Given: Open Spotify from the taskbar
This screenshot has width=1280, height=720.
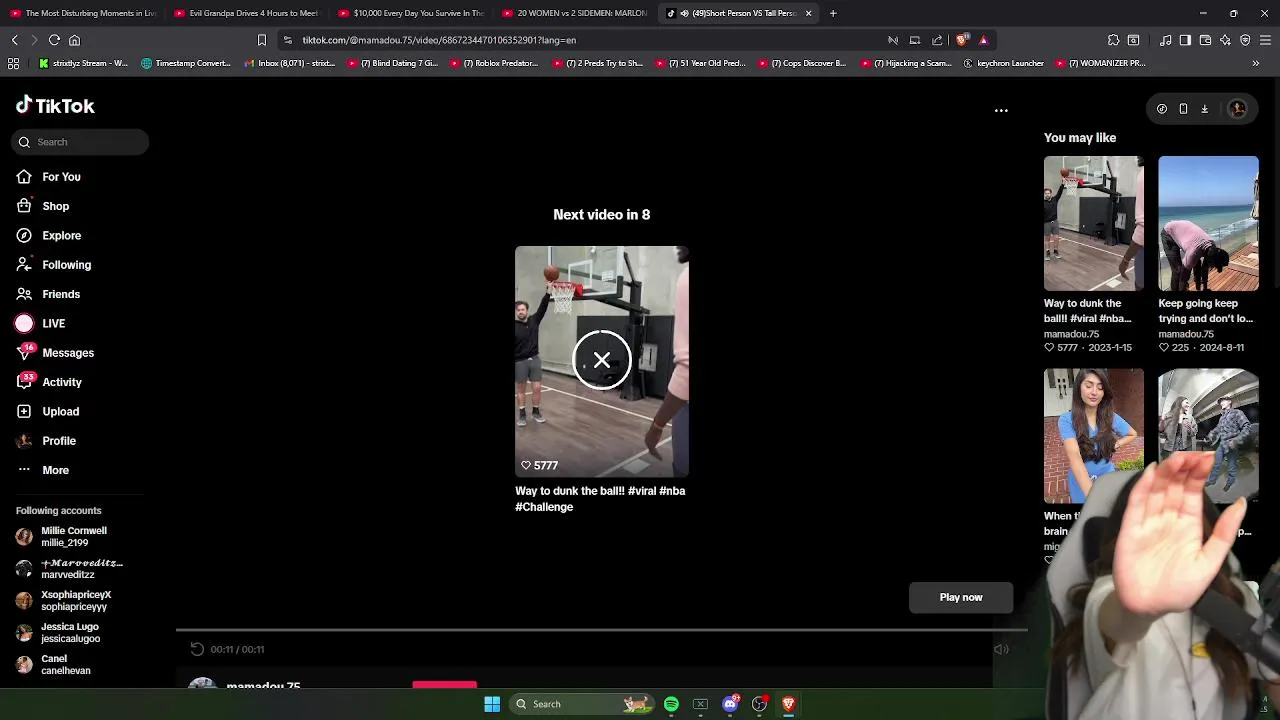Looking at the screenshot, I should point(671,704).
